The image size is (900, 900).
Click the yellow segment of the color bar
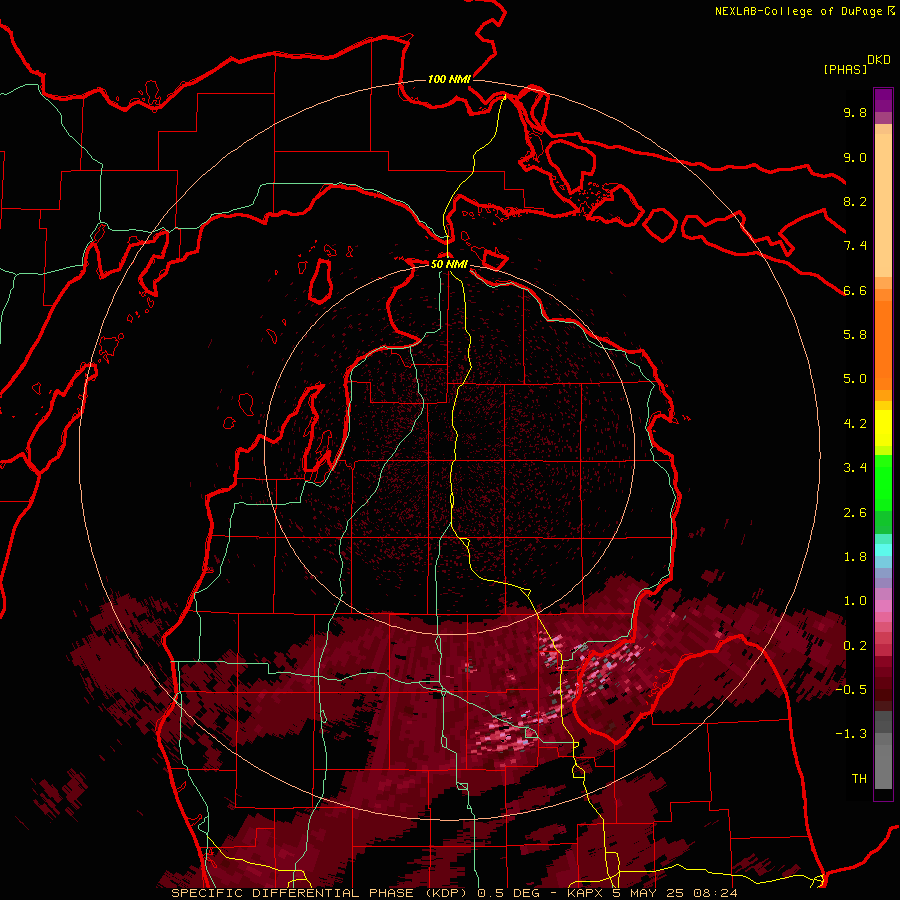[883, 427]
